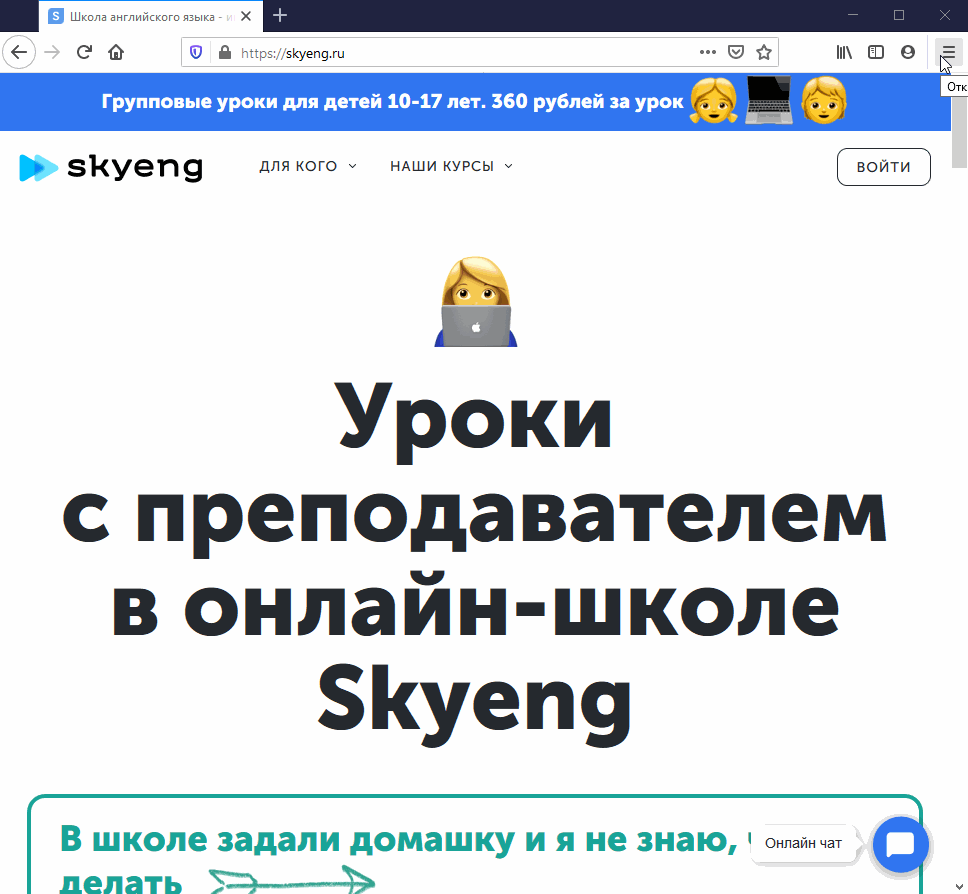Open a new browser tab

[x=280, y=15]
